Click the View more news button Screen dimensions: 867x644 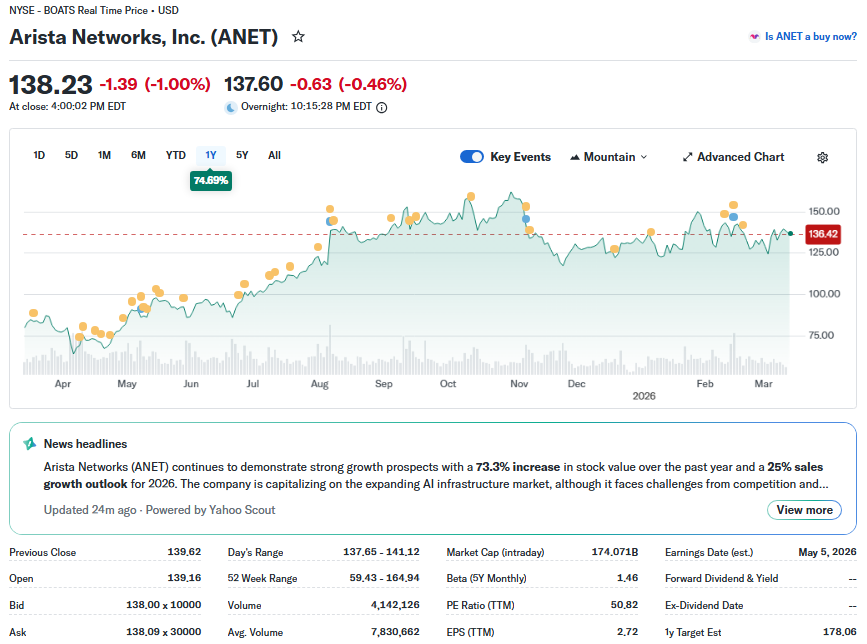tap(804, 510)
